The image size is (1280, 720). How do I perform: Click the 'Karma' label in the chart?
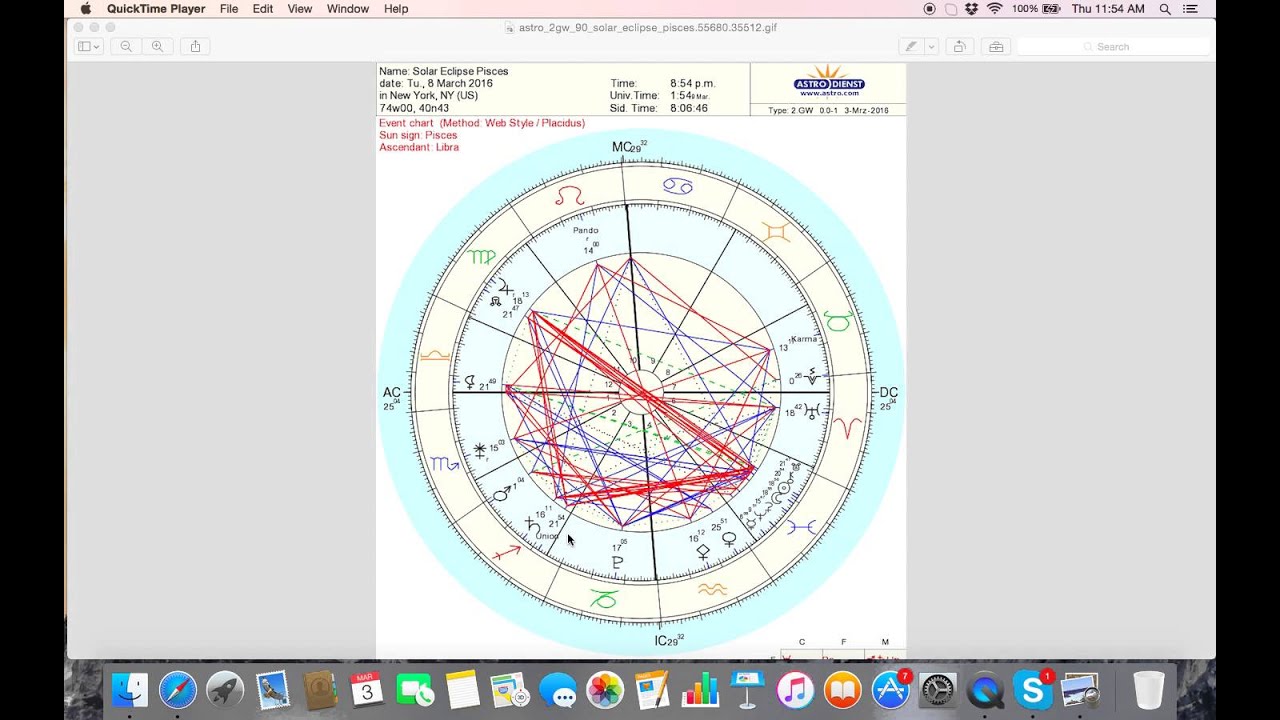(804, 339)
